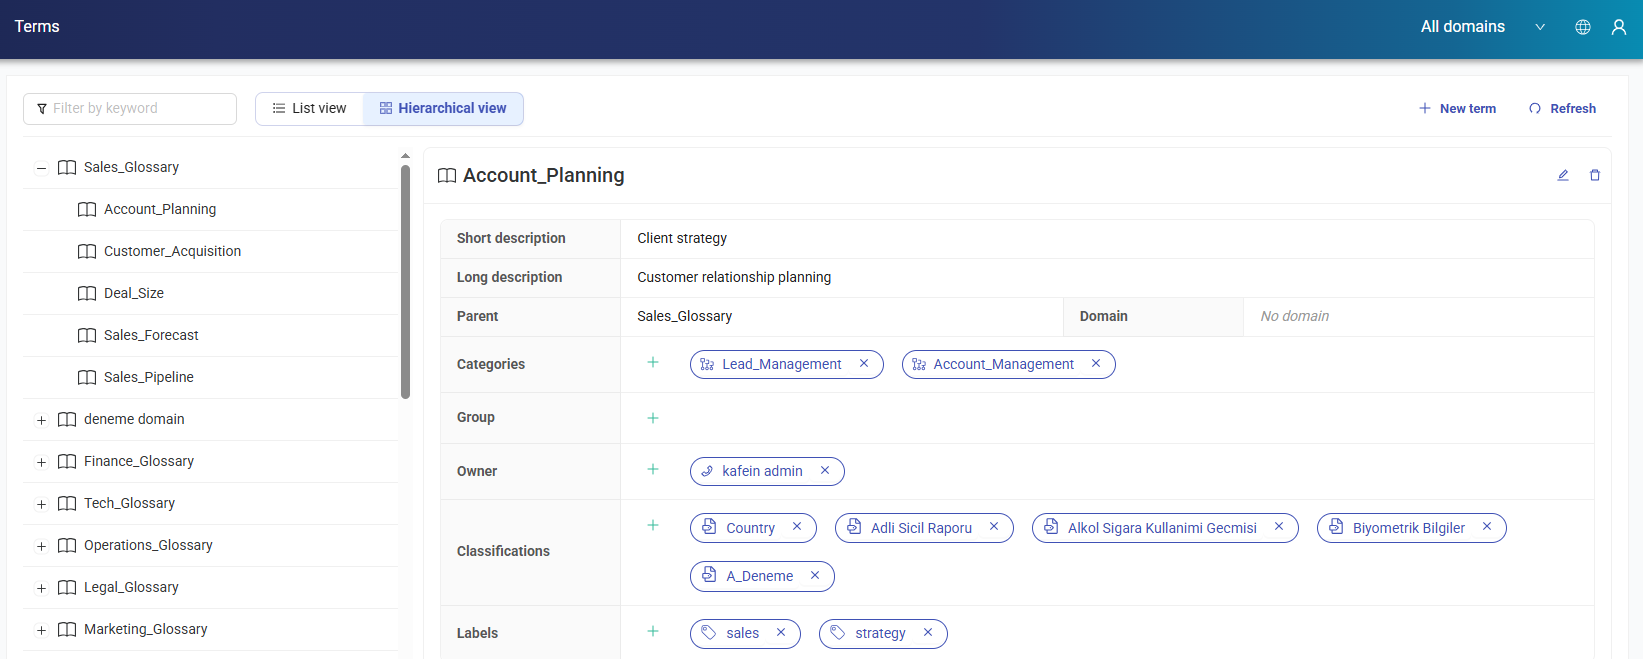
Task: Click the New term button
Action: pos(1457,108)
